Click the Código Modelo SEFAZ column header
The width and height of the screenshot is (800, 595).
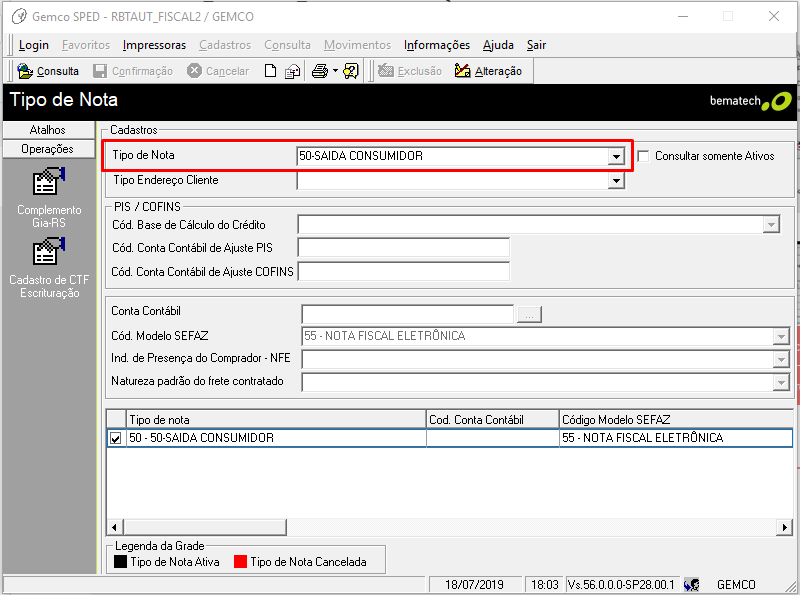click(676, 419)
